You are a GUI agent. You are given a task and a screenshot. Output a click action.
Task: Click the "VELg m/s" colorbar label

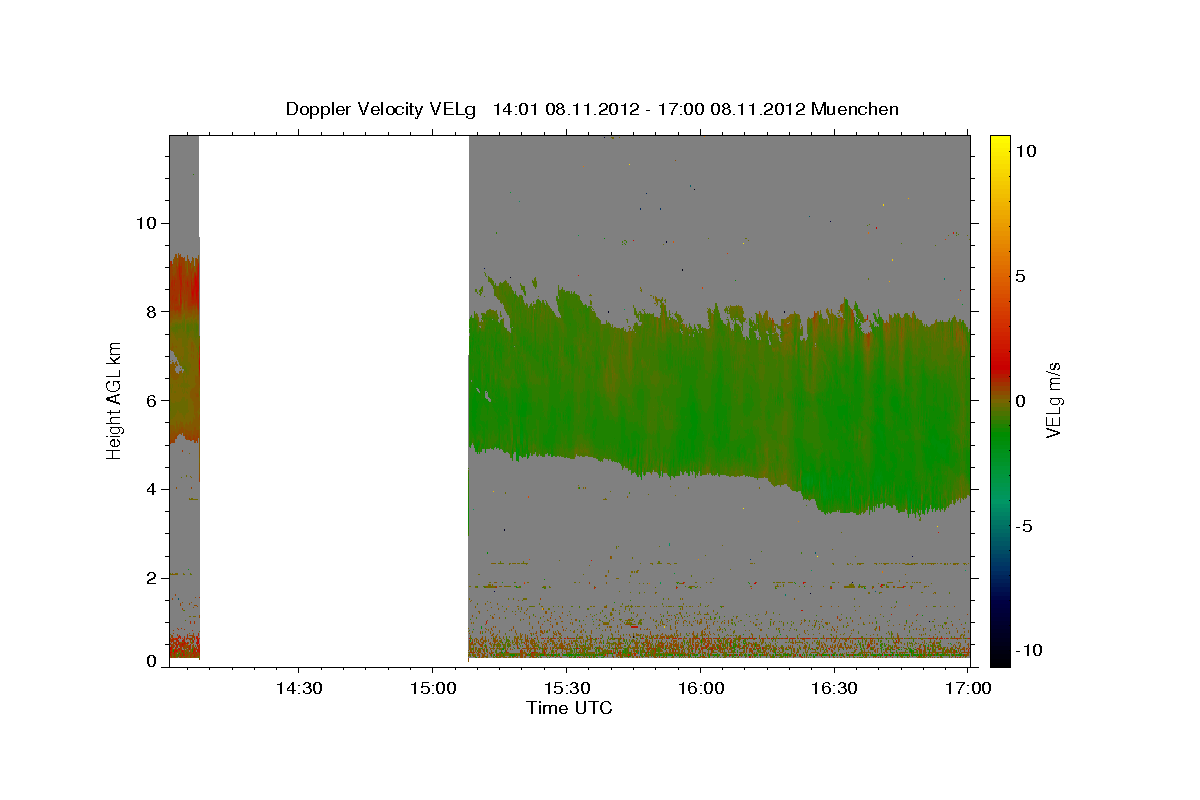click(x=1053, y=399)
